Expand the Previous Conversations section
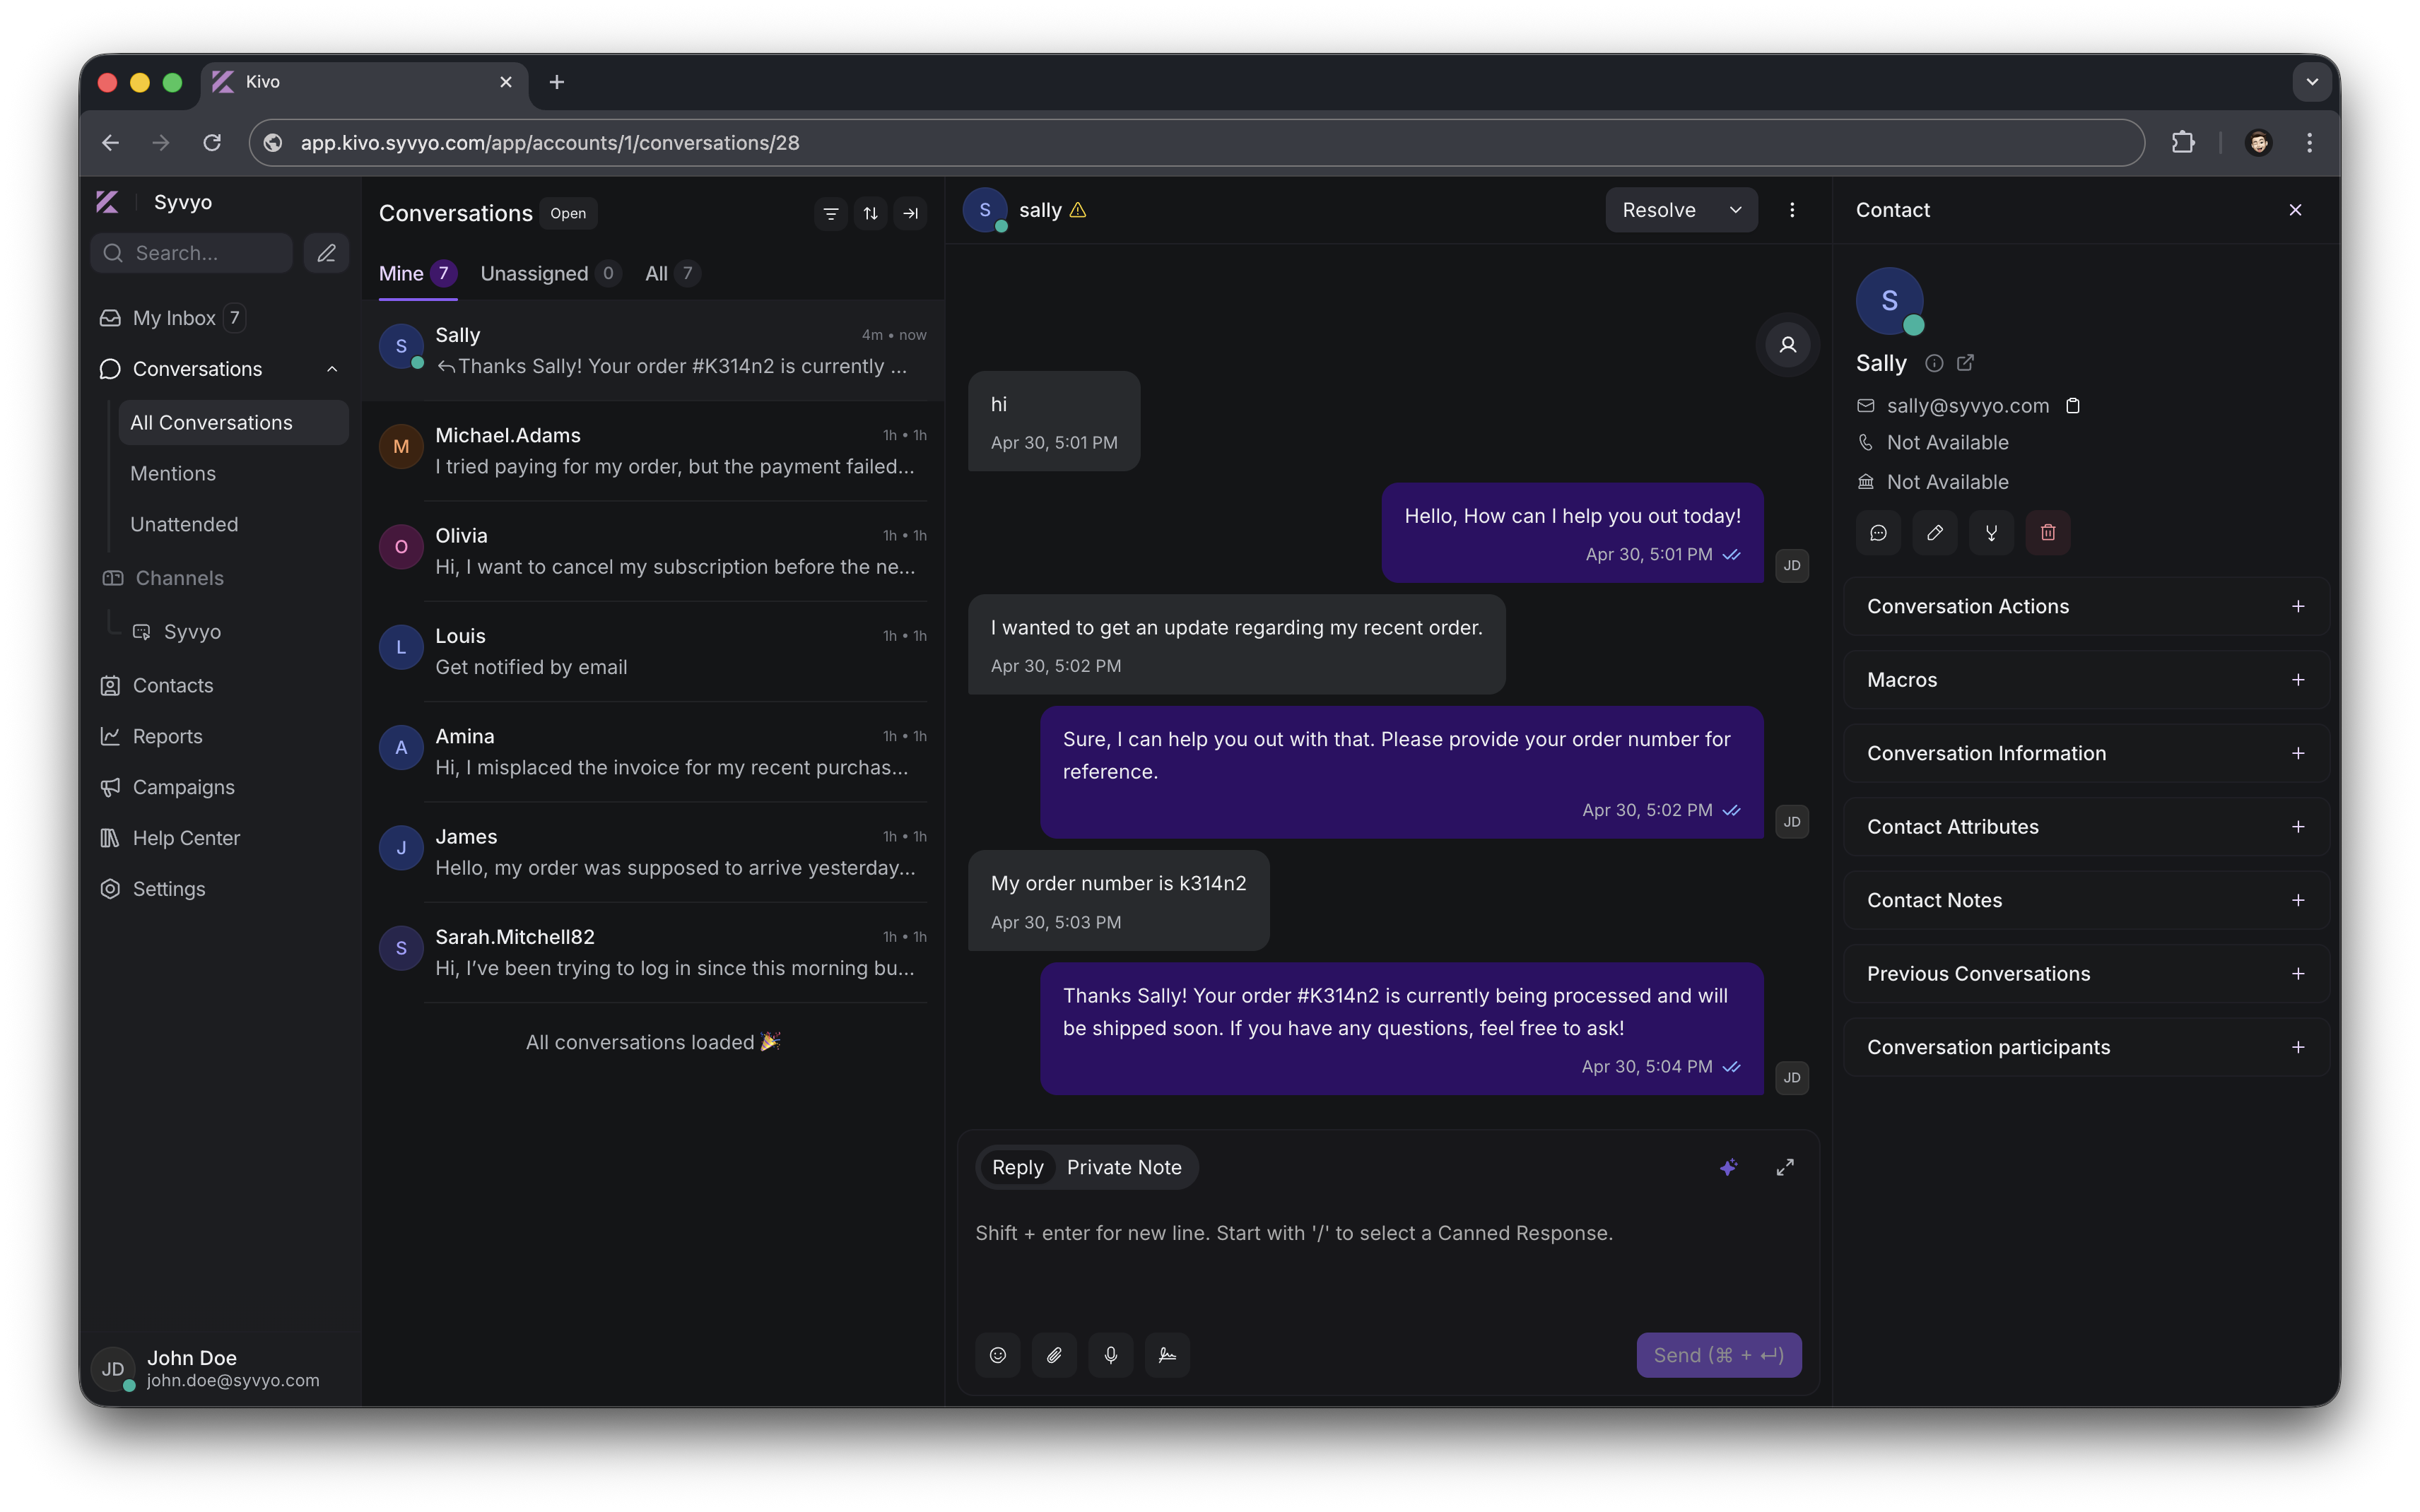The image size is (2420, 1512). tap(2298, 973)
